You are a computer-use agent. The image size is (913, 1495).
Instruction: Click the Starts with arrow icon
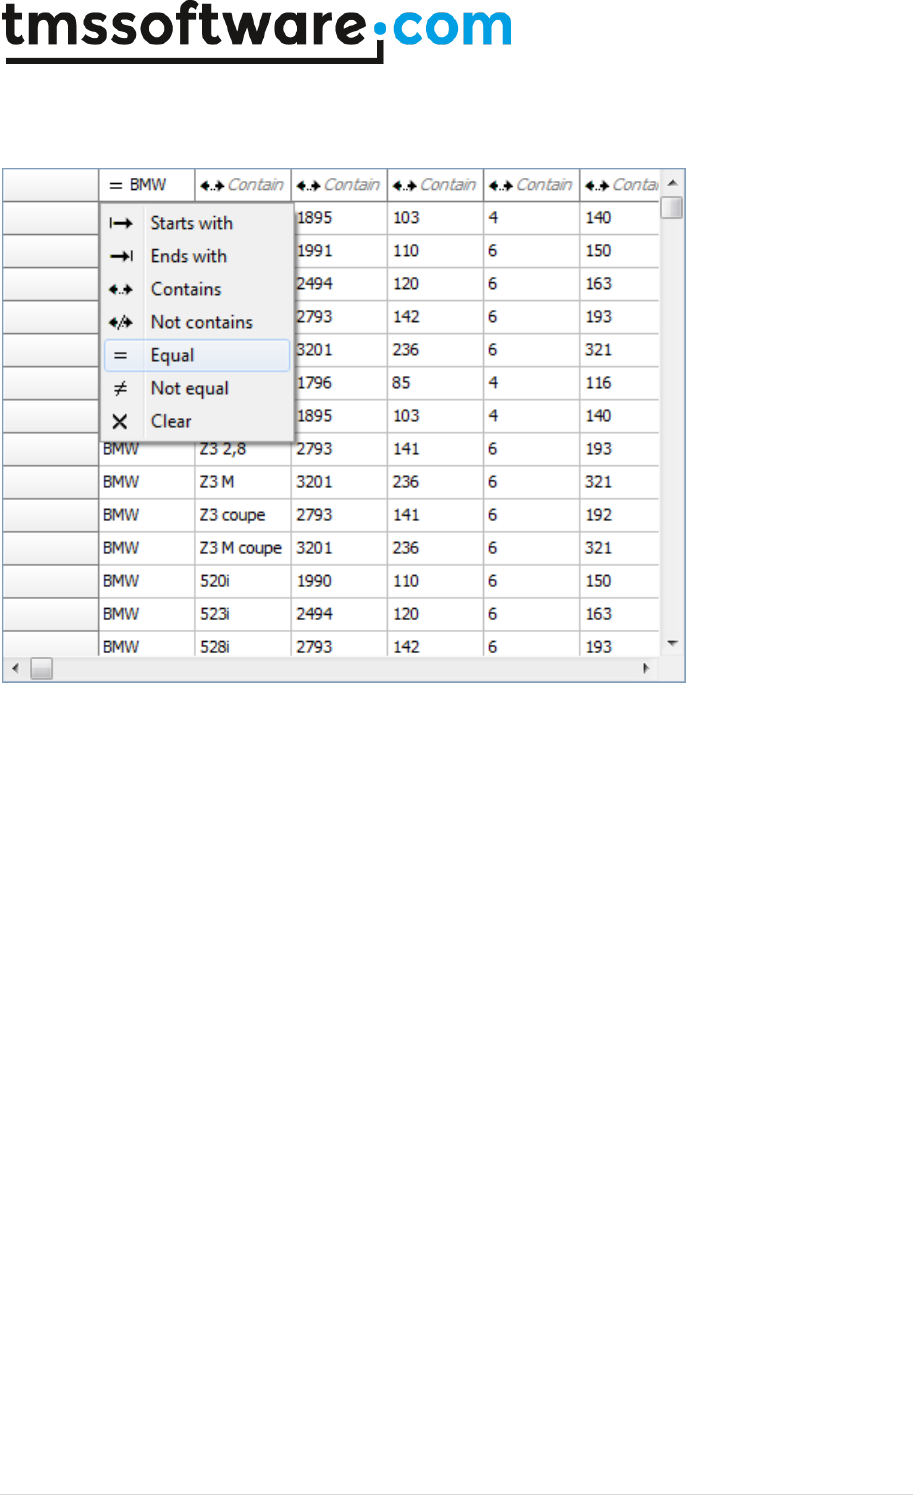click(121, 223)
